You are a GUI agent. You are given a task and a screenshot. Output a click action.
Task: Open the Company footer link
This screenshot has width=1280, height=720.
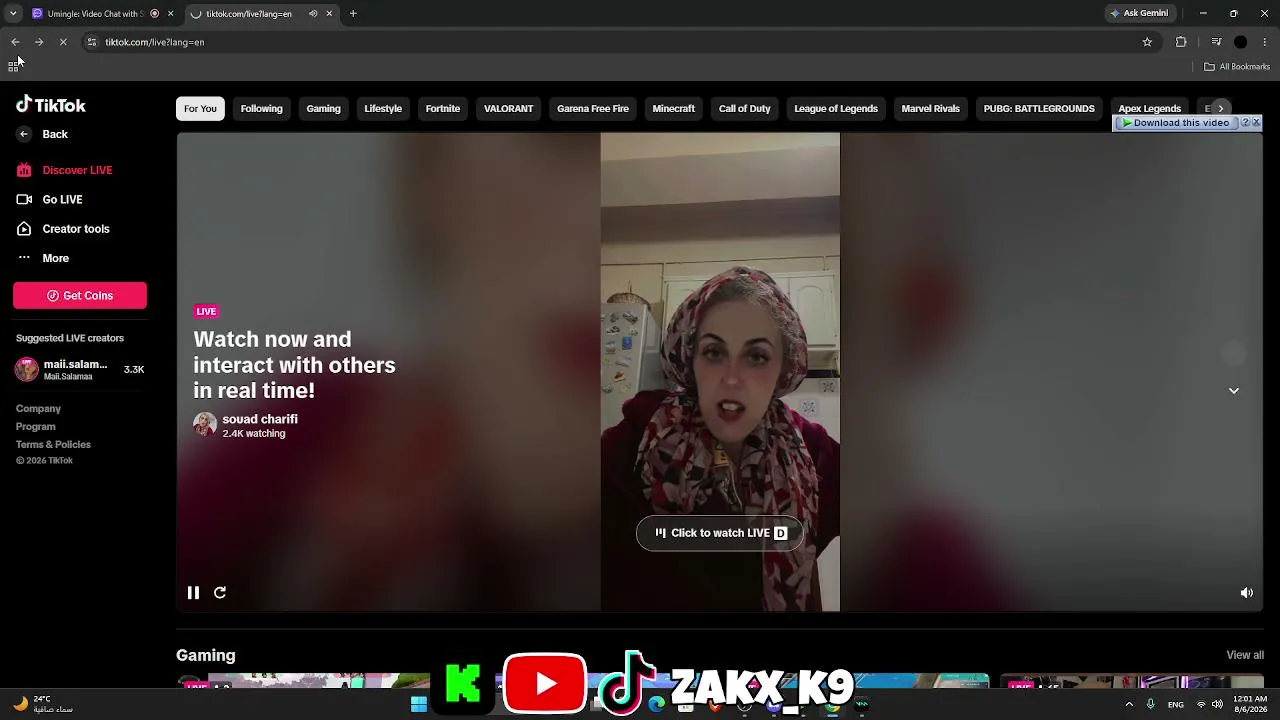[38, 409]
